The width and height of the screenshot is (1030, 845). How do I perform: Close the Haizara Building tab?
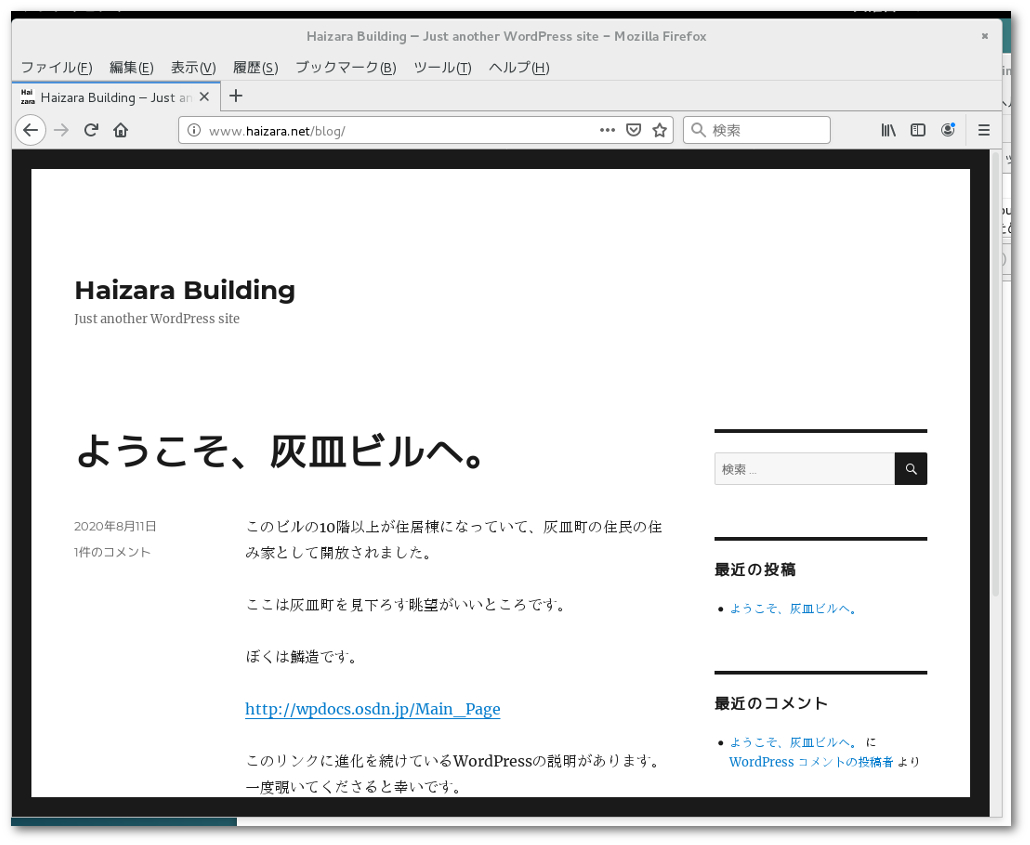click(204, 97)
